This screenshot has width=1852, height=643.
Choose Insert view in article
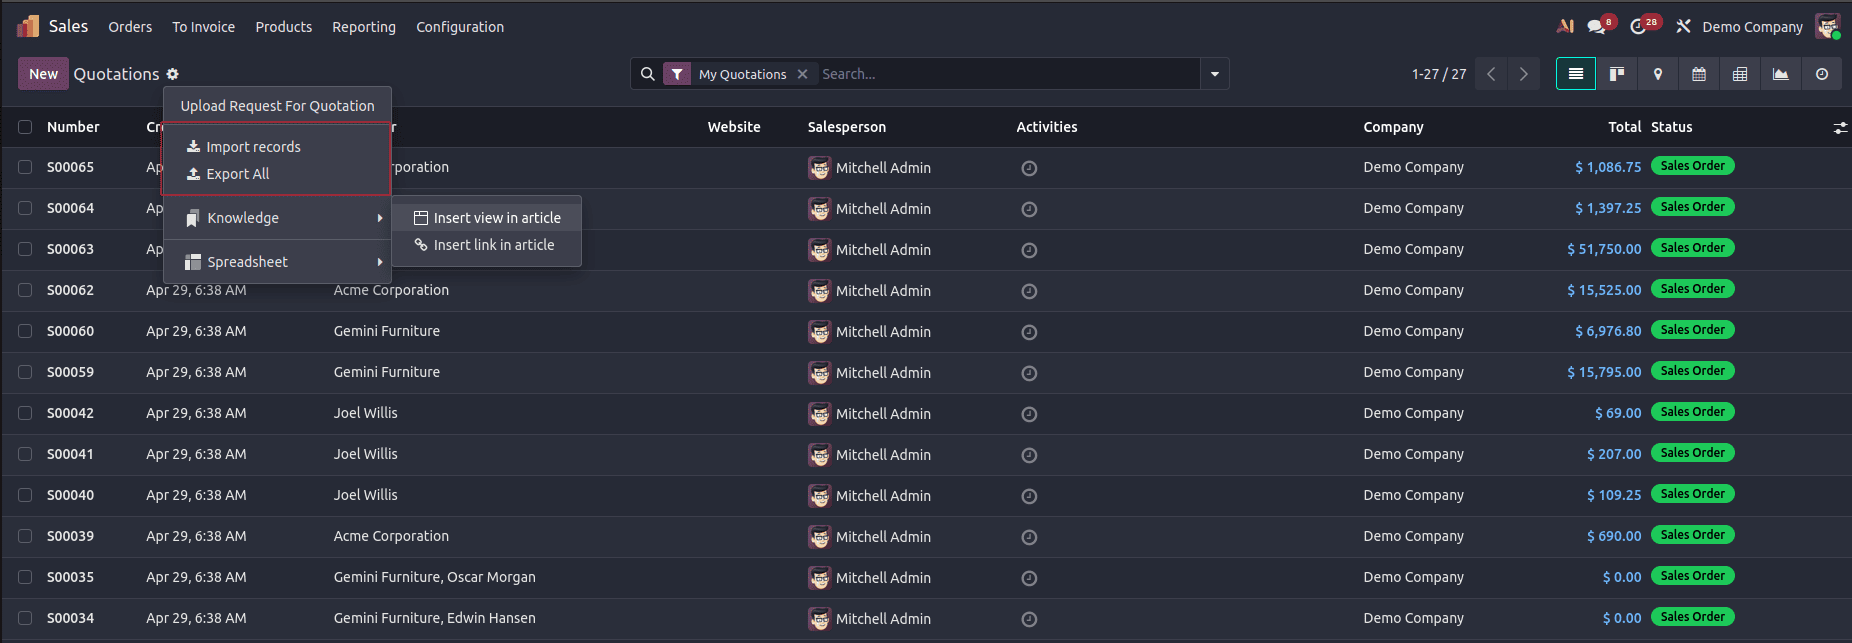point(487,218)
